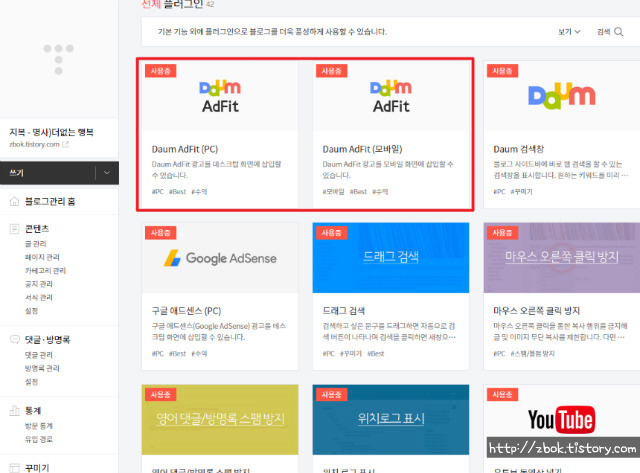The height and width of the screenshot is (473, 640).
Task: Click the Daum 검색창 title
Action: 519,149
